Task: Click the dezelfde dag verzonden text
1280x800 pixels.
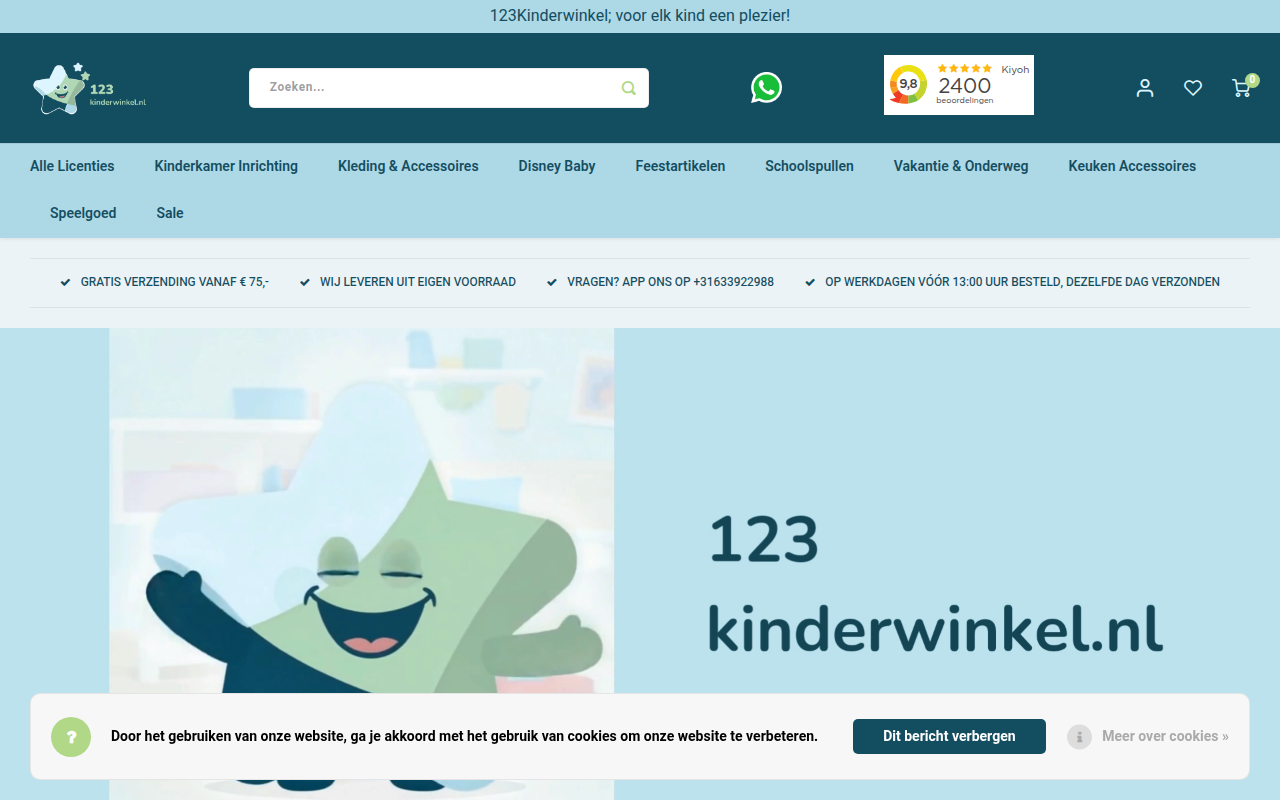Action: 1022,282
